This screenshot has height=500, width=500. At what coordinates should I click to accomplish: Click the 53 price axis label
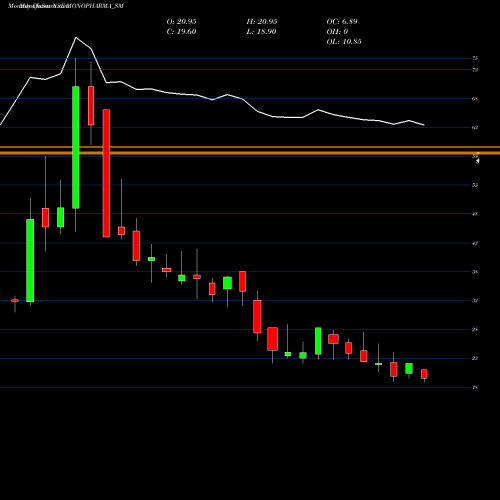475,185
